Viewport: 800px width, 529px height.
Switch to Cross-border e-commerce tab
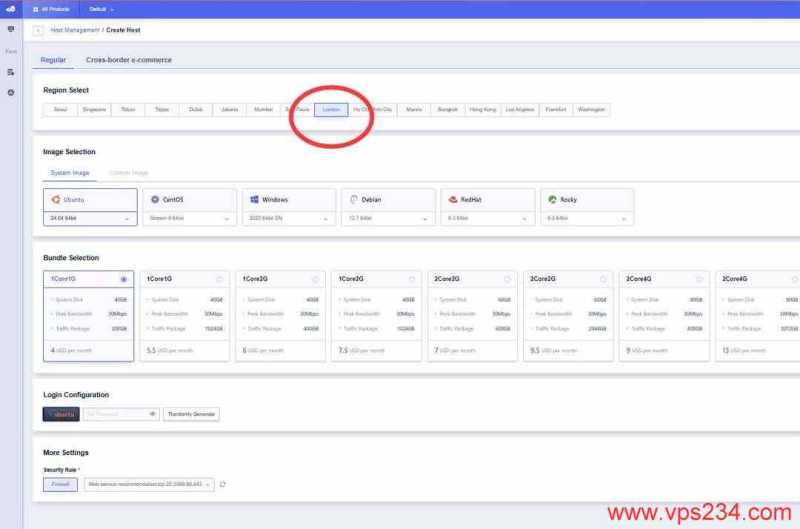coord(129,60)
